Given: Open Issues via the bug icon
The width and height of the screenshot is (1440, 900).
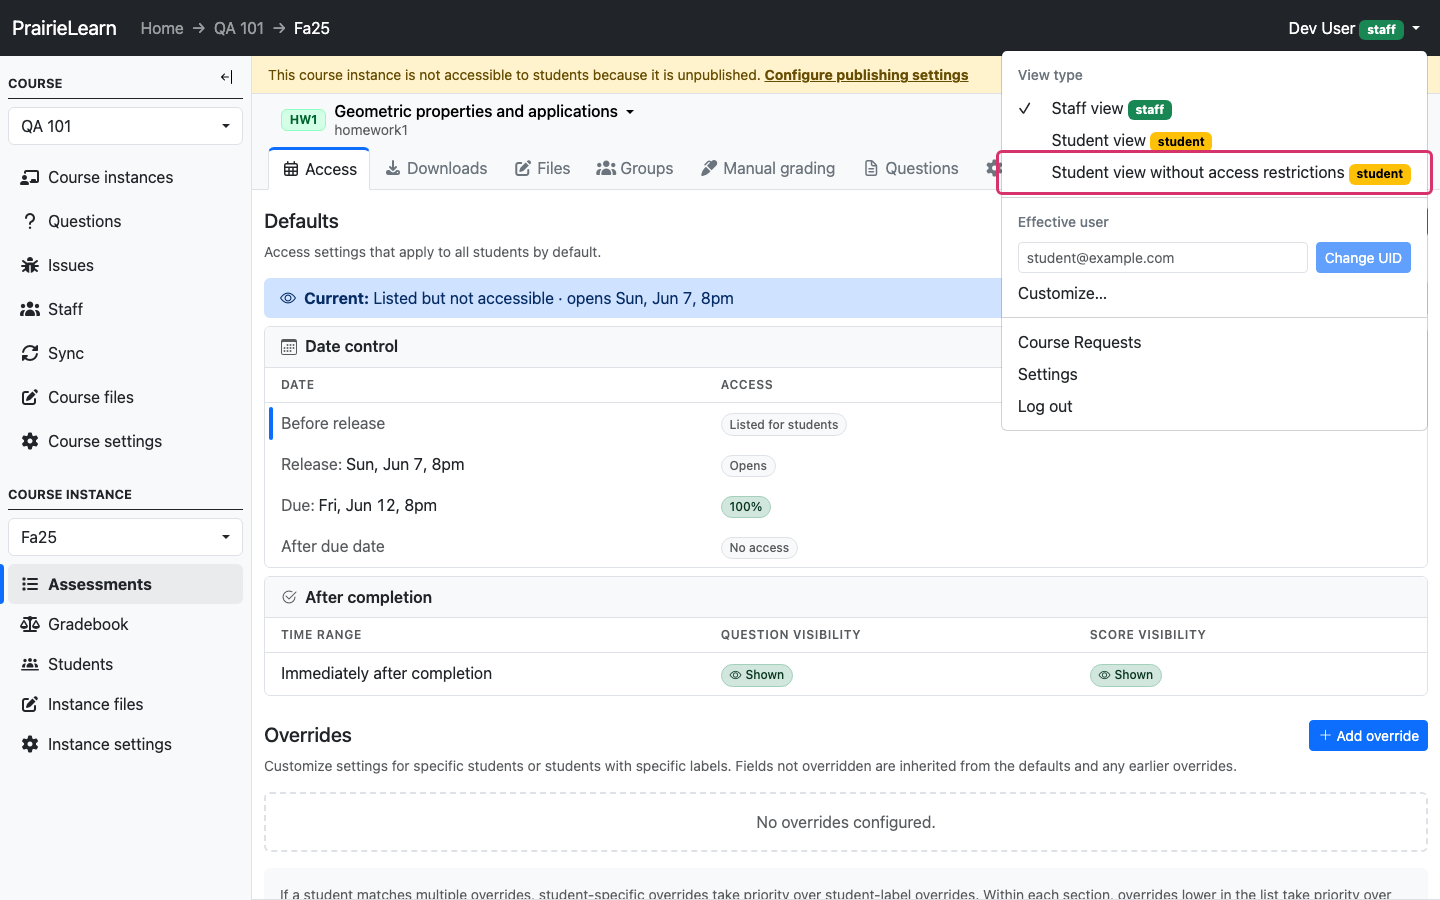Looking at the screenshot, I should pyautogui.click(x=30, y=265).
